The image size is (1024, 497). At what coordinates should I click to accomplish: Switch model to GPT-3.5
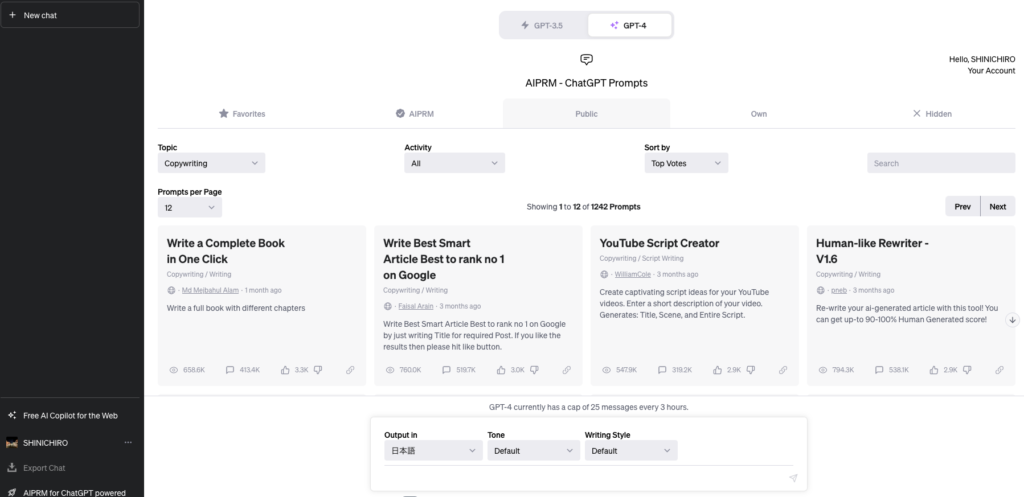(543, 25)
